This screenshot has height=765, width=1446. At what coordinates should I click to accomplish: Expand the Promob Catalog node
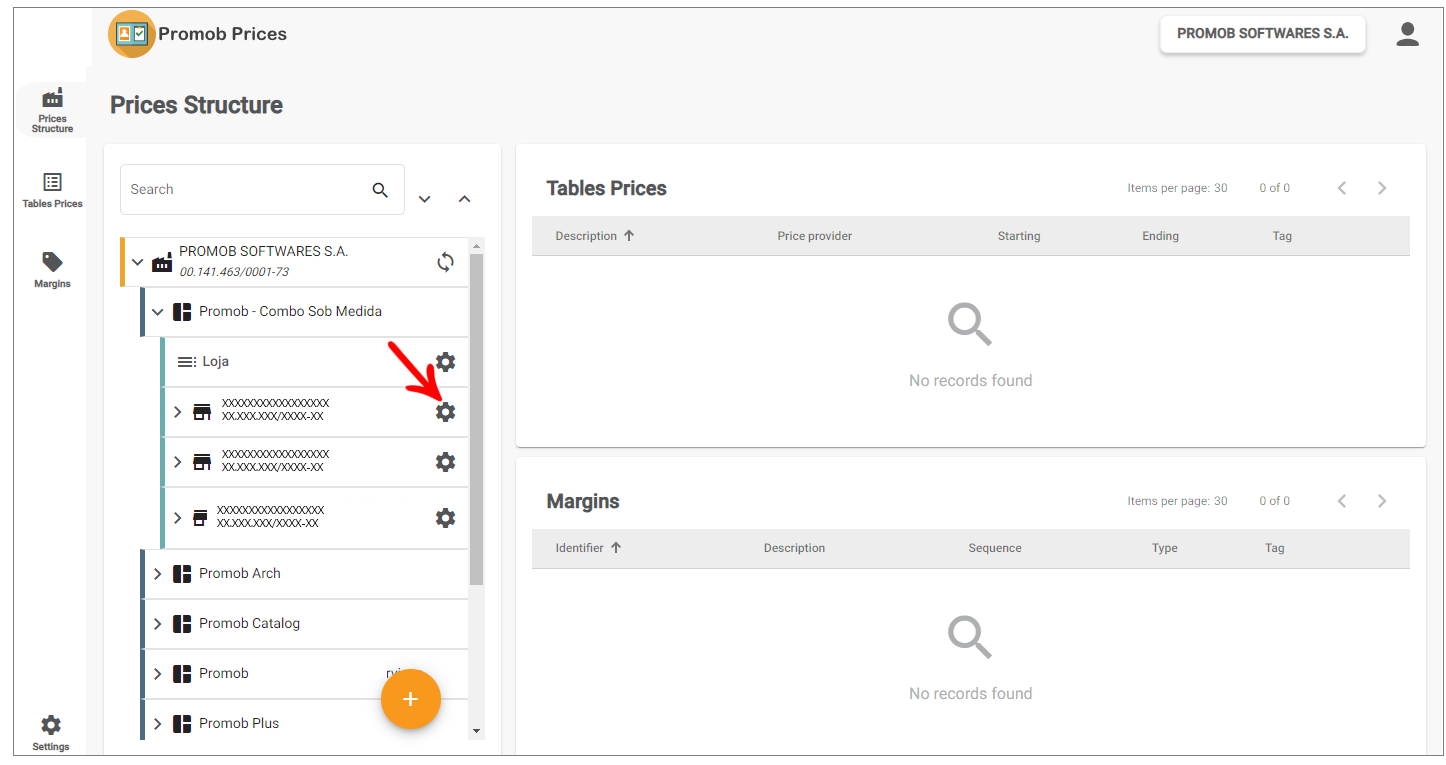click(157, 624)
